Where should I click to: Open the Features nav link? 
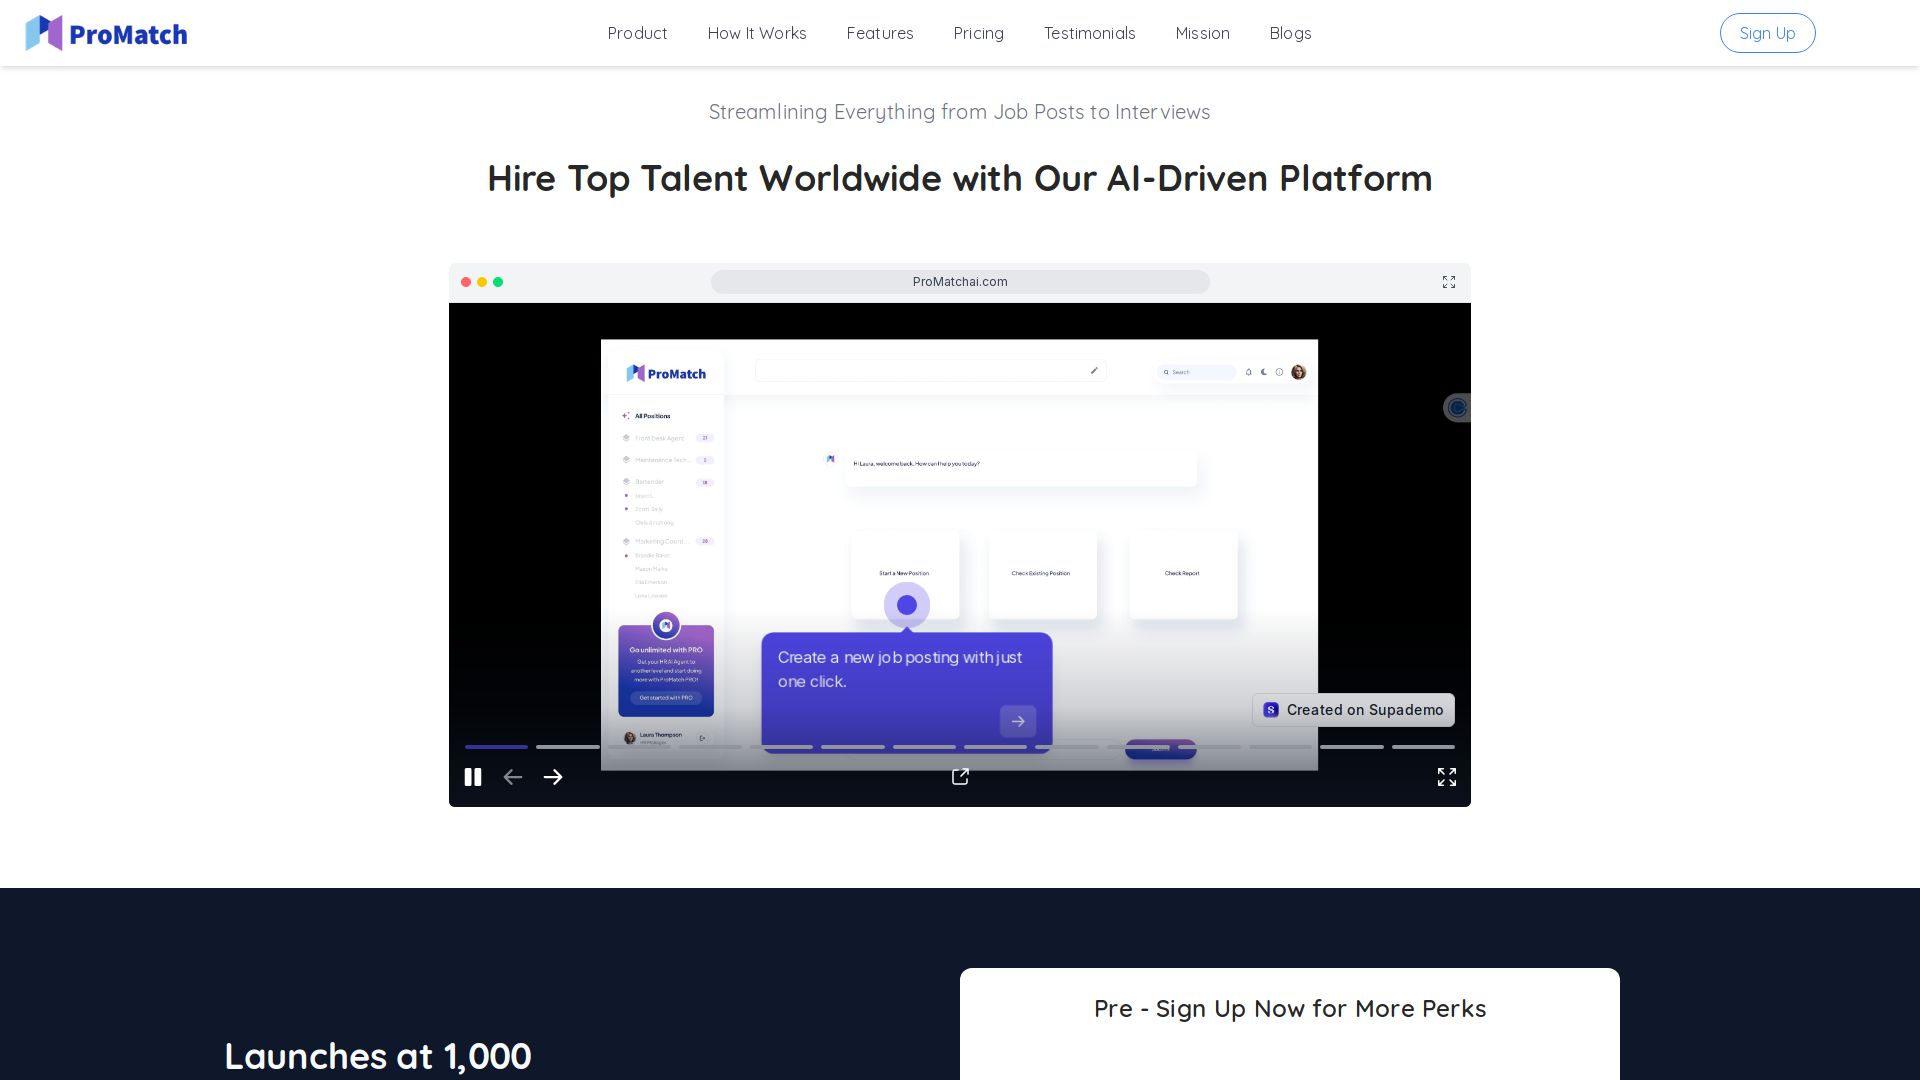(x=880, y=33)
